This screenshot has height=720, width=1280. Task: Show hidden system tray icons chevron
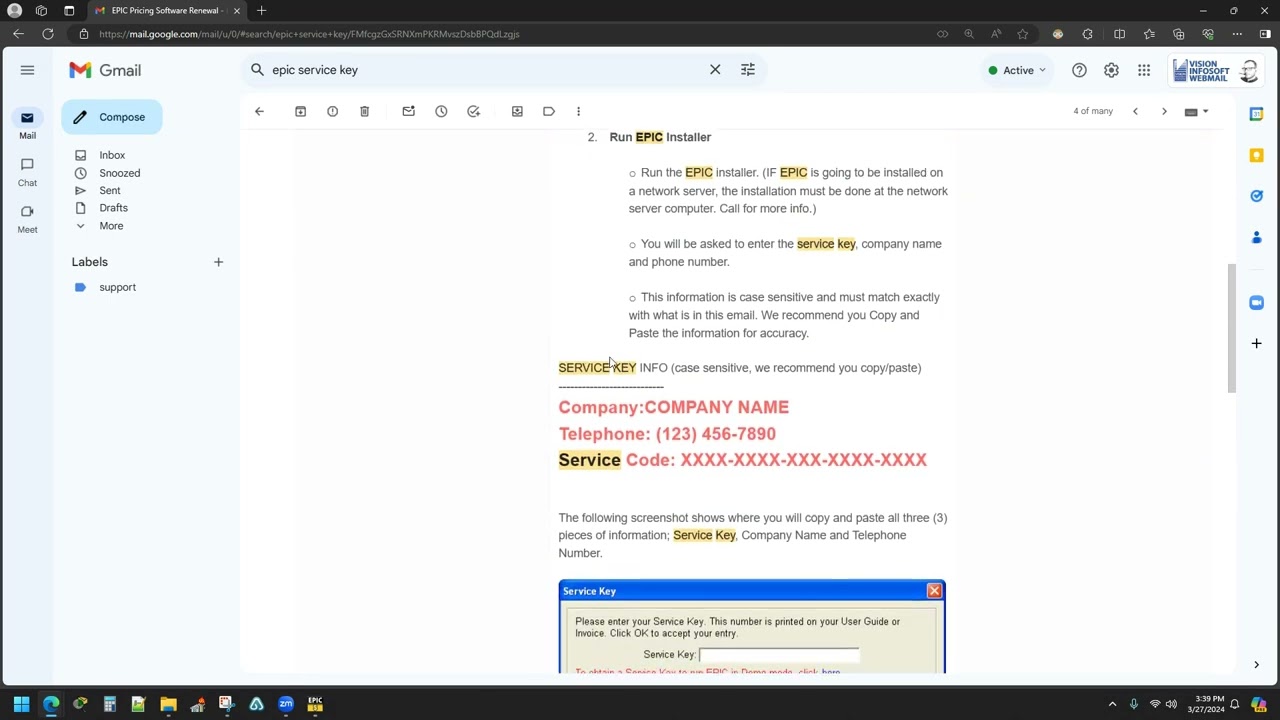tap(1114, 704)
